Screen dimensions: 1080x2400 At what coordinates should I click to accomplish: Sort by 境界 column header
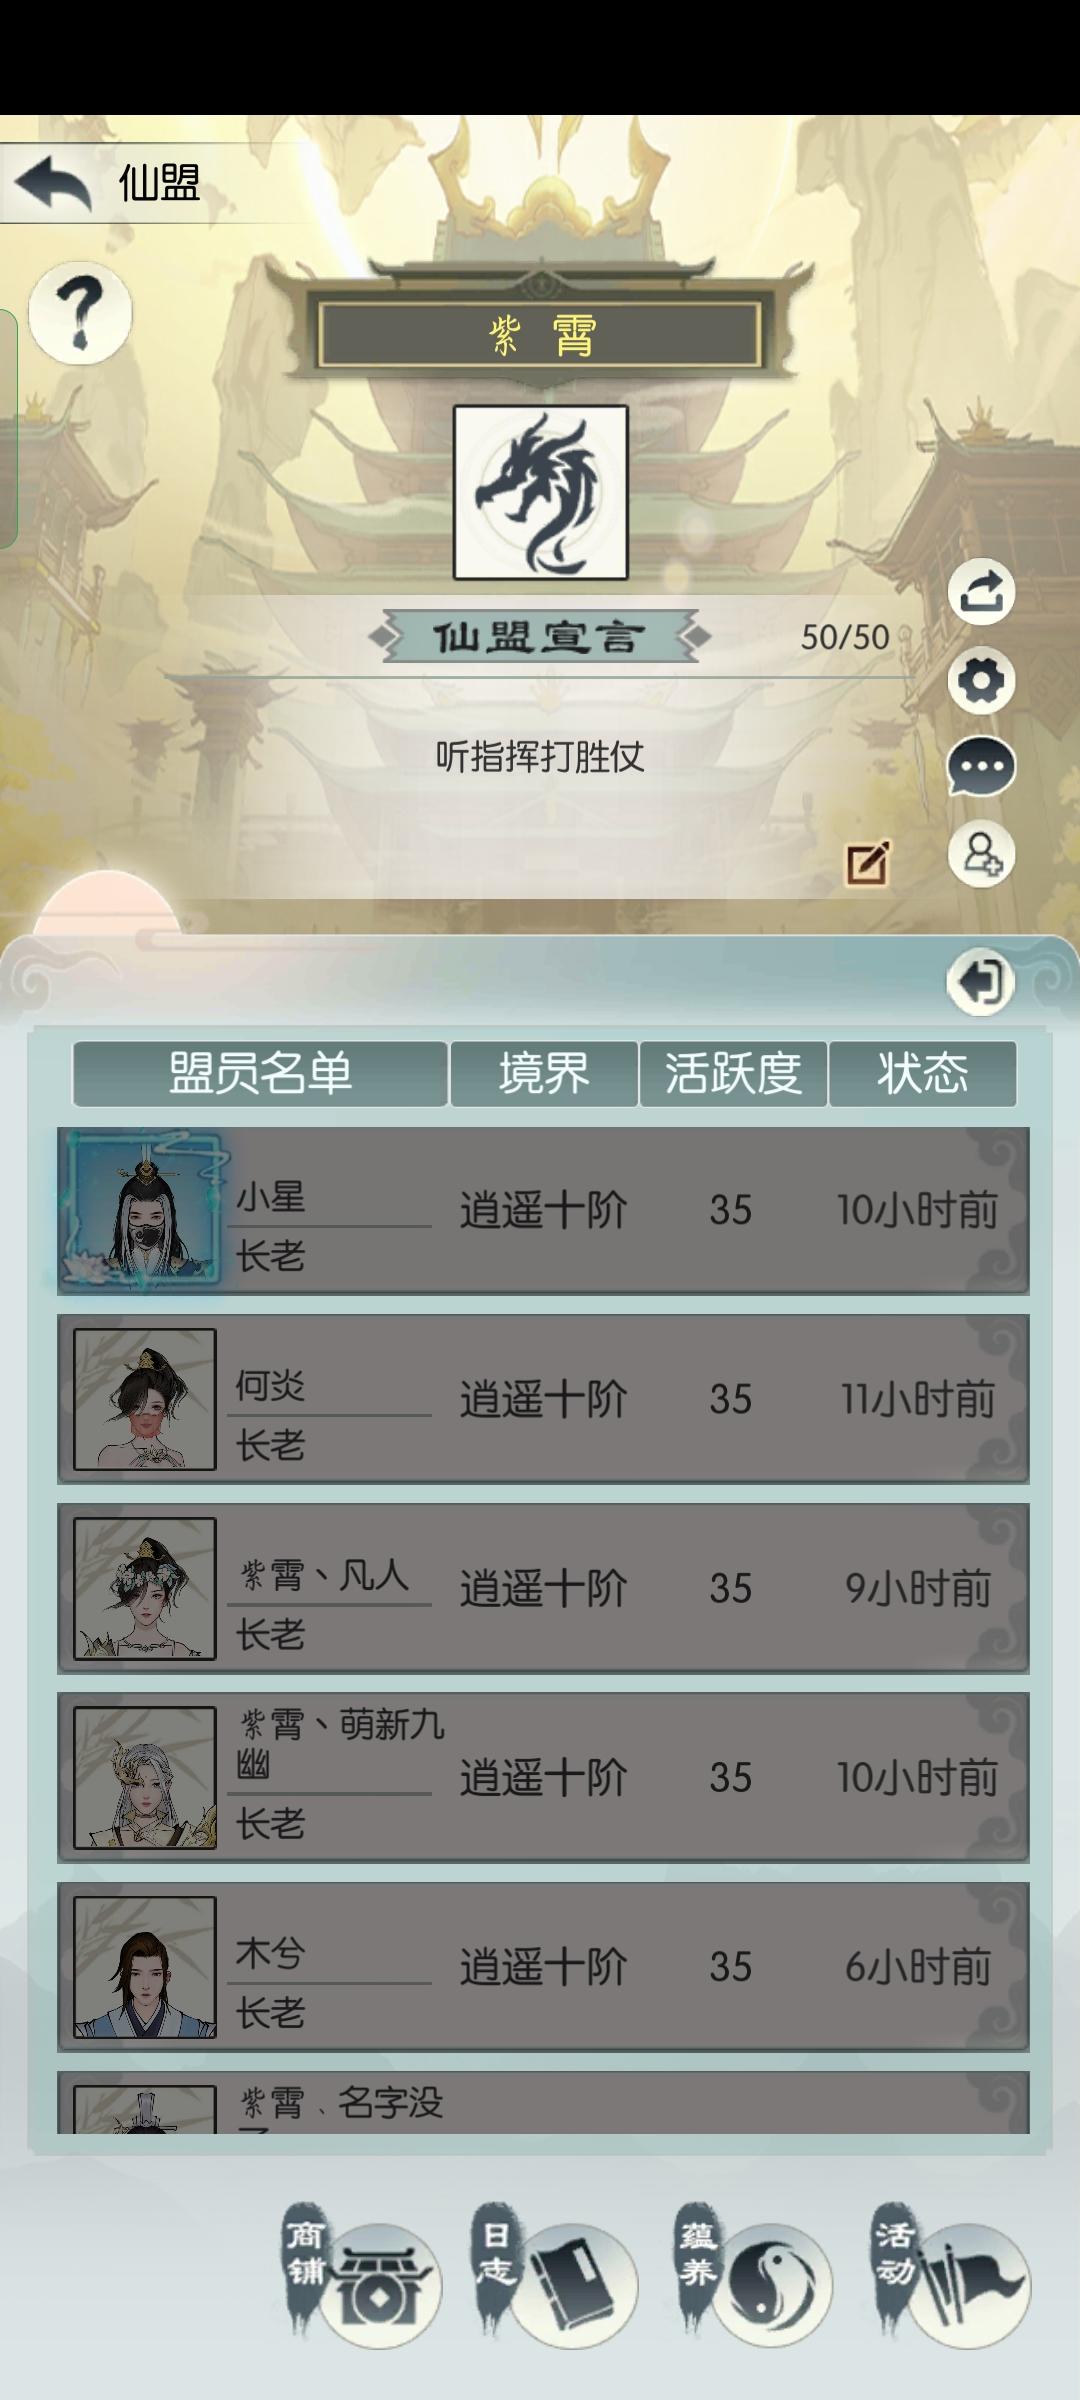(x=544, y=1074)
